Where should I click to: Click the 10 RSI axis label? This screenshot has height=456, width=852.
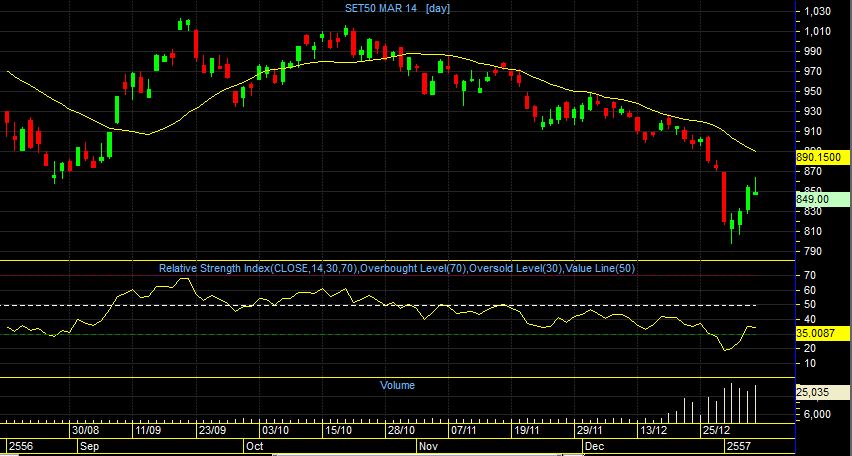(x=810, y=363)
